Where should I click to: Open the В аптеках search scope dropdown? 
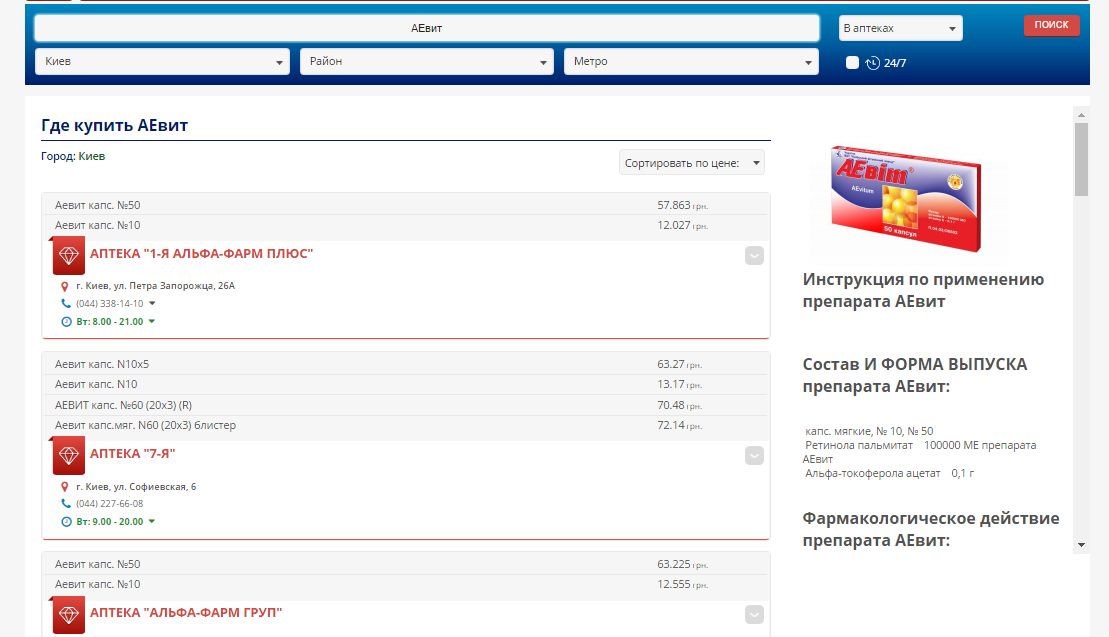[x=900, y=28]
